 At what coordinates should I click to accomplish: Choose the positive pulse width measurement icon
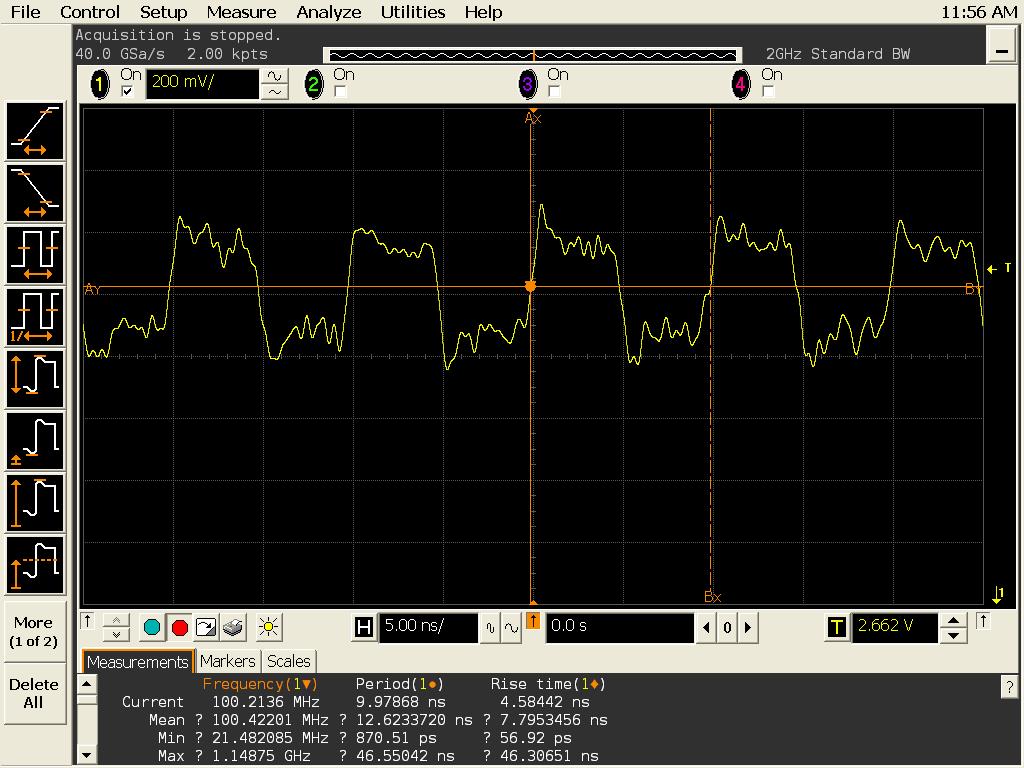pyautogui.click(x=35, y=253)
